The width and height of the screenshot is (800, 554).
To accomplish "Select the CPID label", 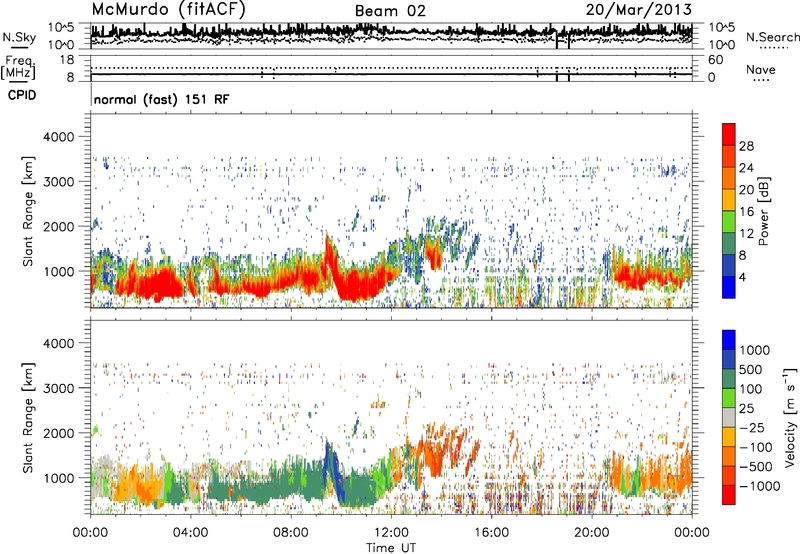I will coord(22,95).
